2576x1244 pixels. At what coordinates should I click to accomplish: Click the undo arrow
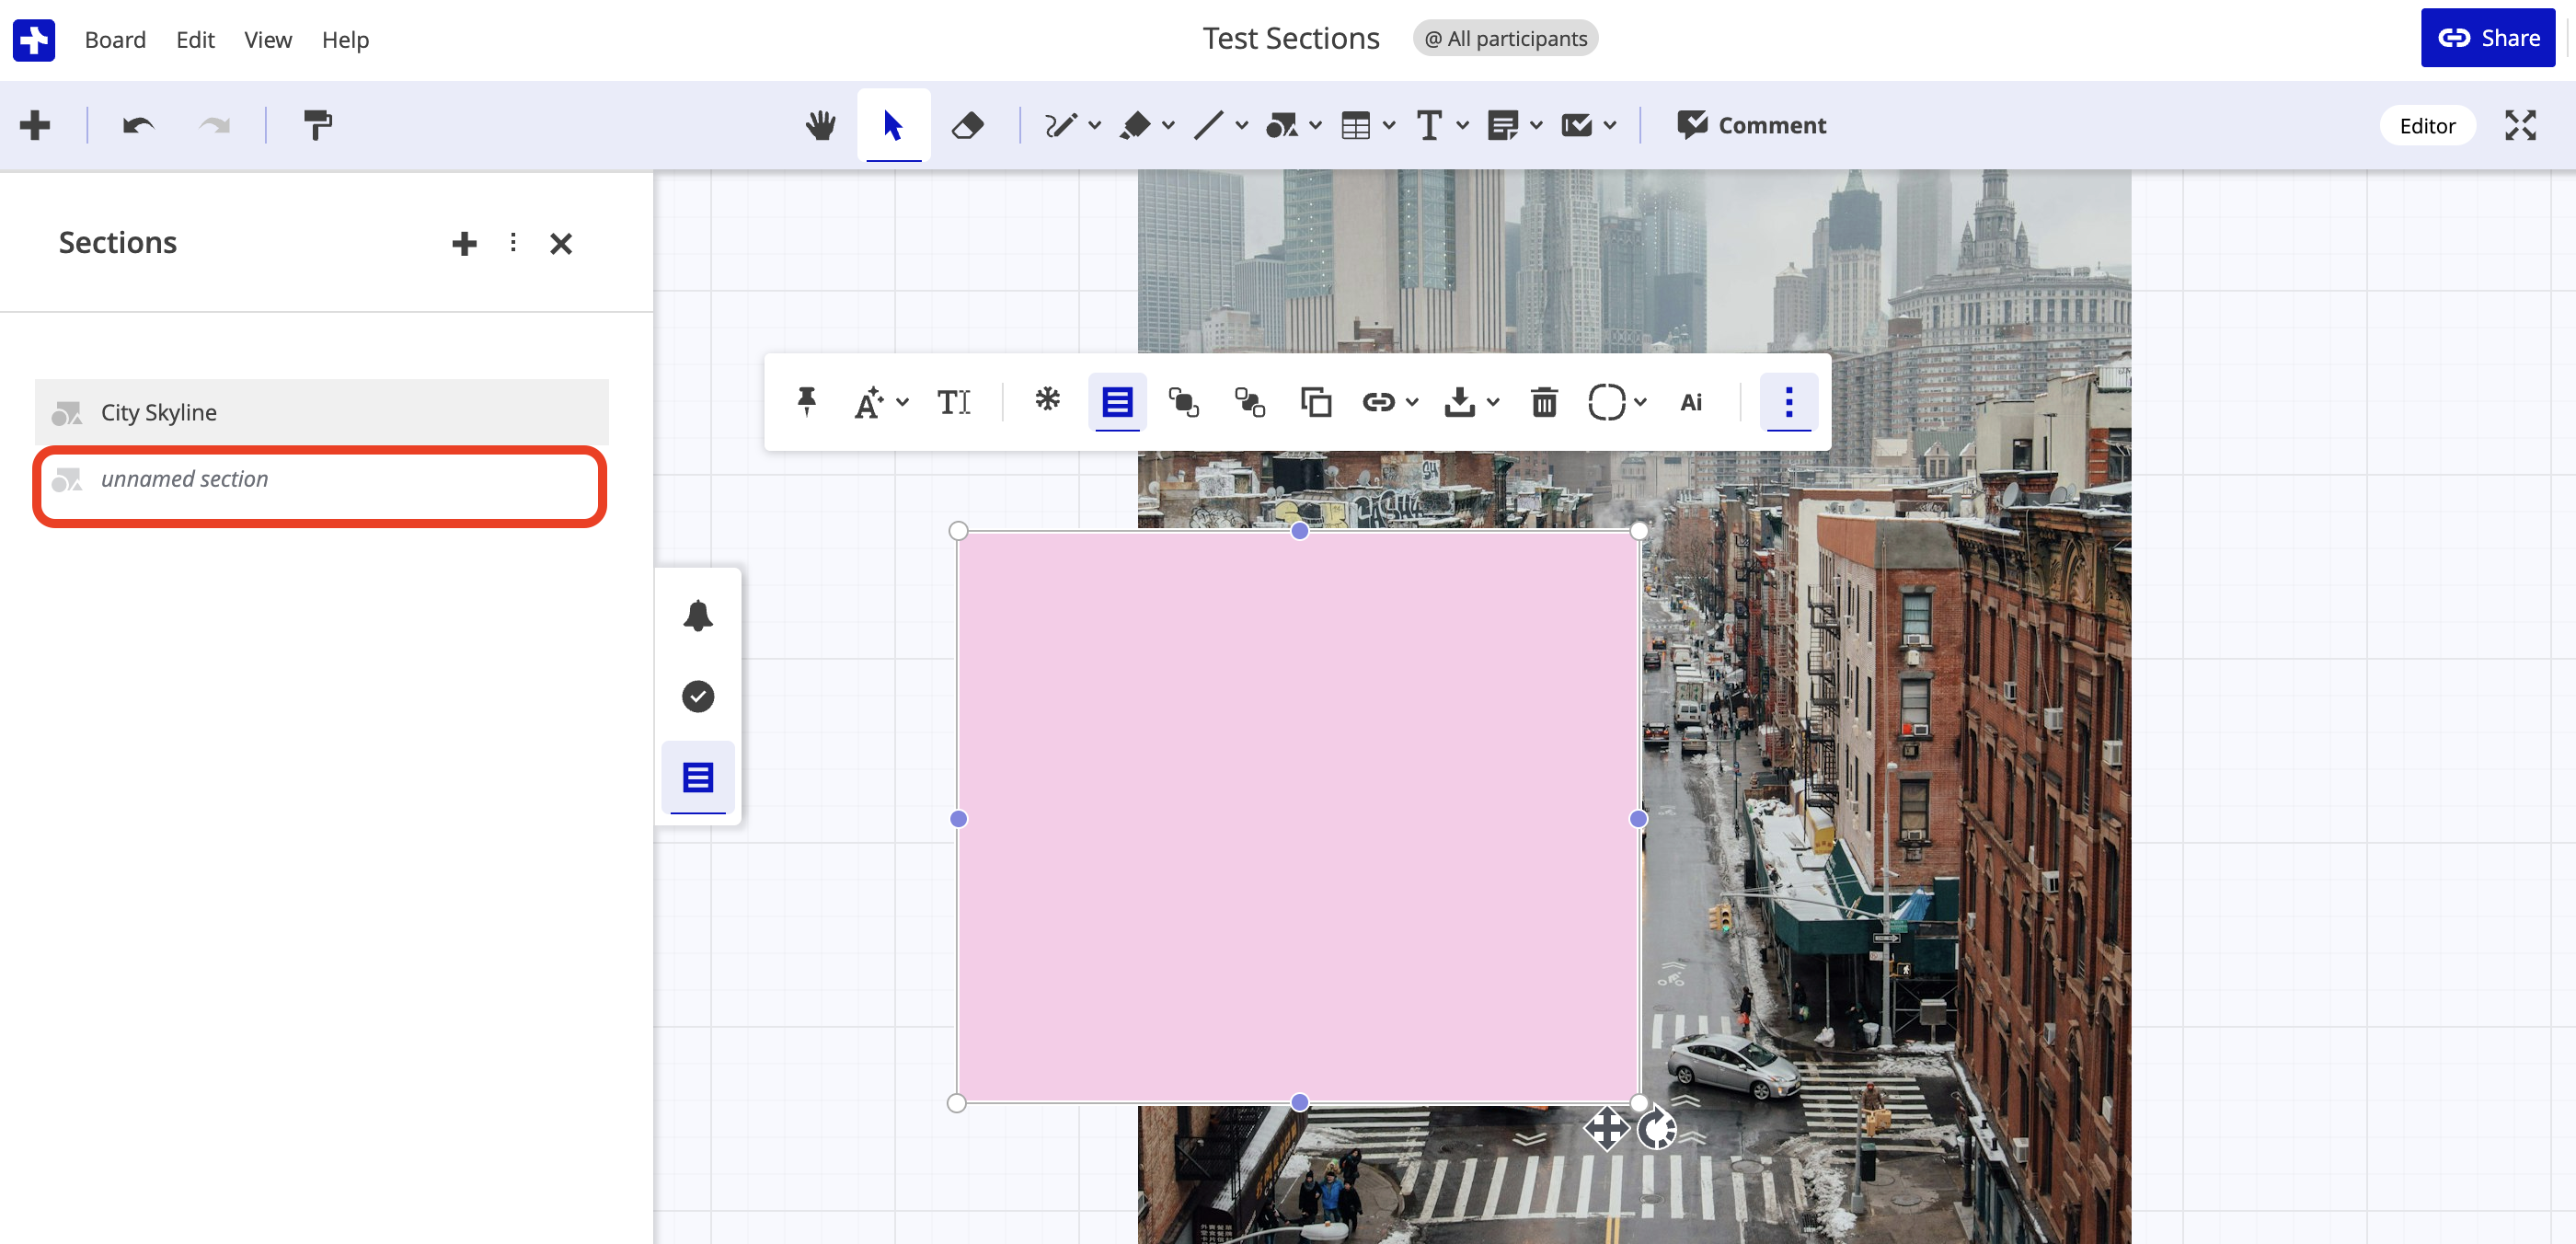click(x=138, y=125)
